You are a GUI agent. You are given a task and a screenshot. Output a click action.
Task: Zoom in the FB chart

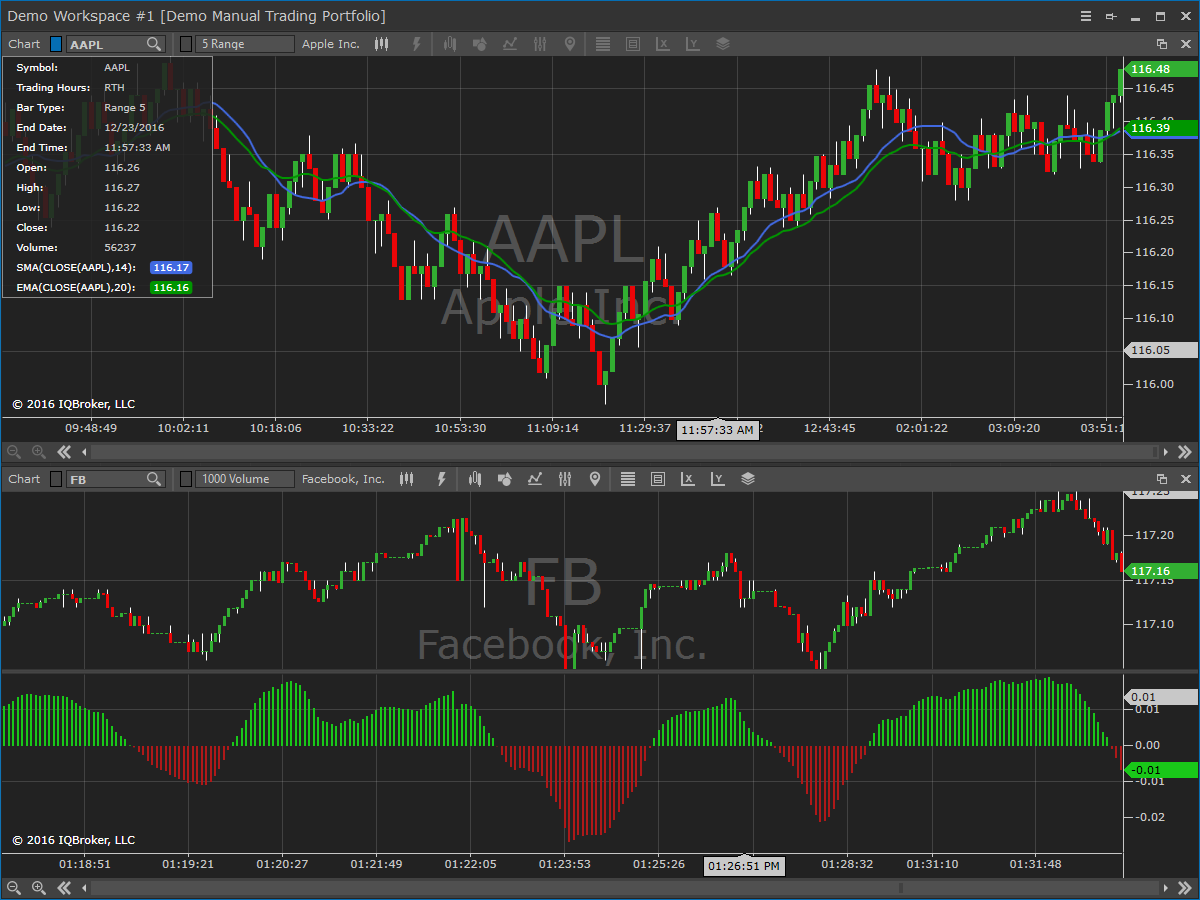coord(39,887)
